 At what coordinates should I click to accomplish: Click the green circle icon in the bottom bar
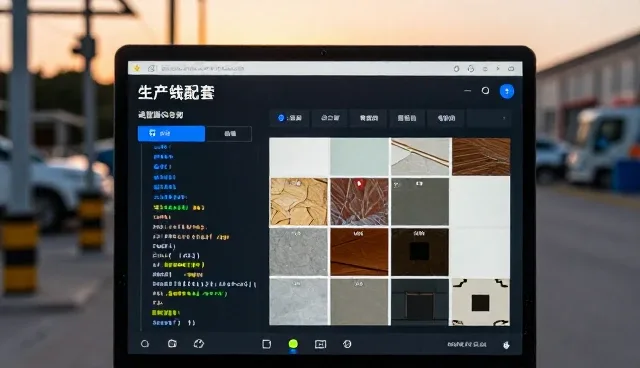pos(293,344)
